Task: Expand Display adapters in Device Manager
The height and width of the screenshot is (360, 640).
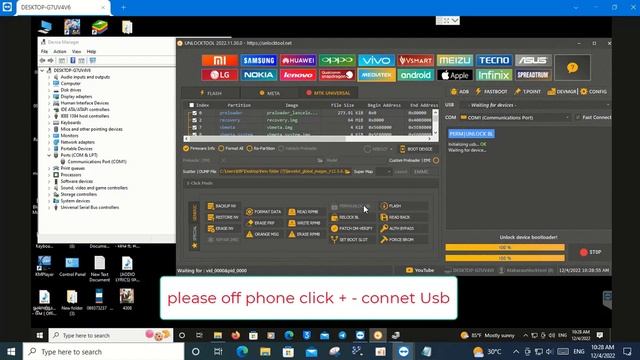Action: tap(49, 96)
